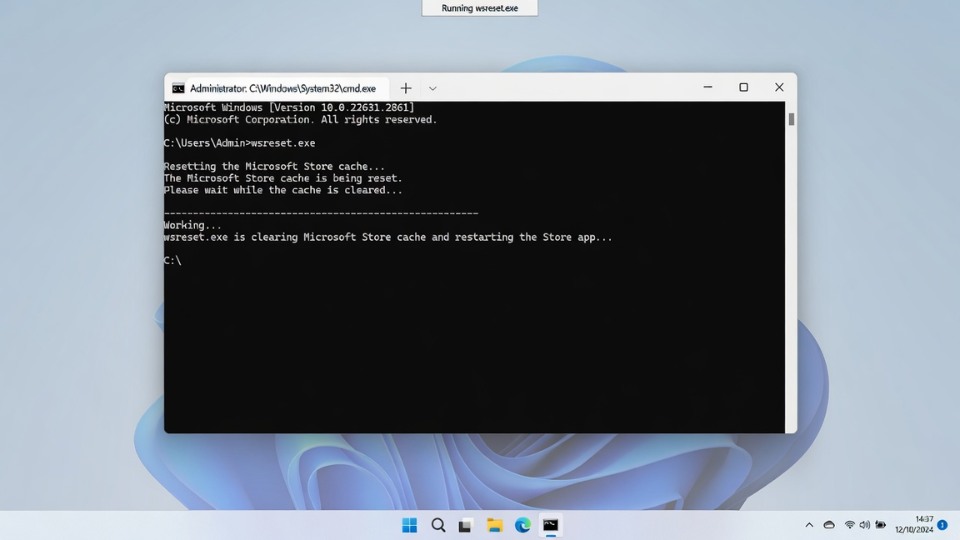Launch Microsoft Edge from the taskbar

pyautogui.click(x=522, y=525)
